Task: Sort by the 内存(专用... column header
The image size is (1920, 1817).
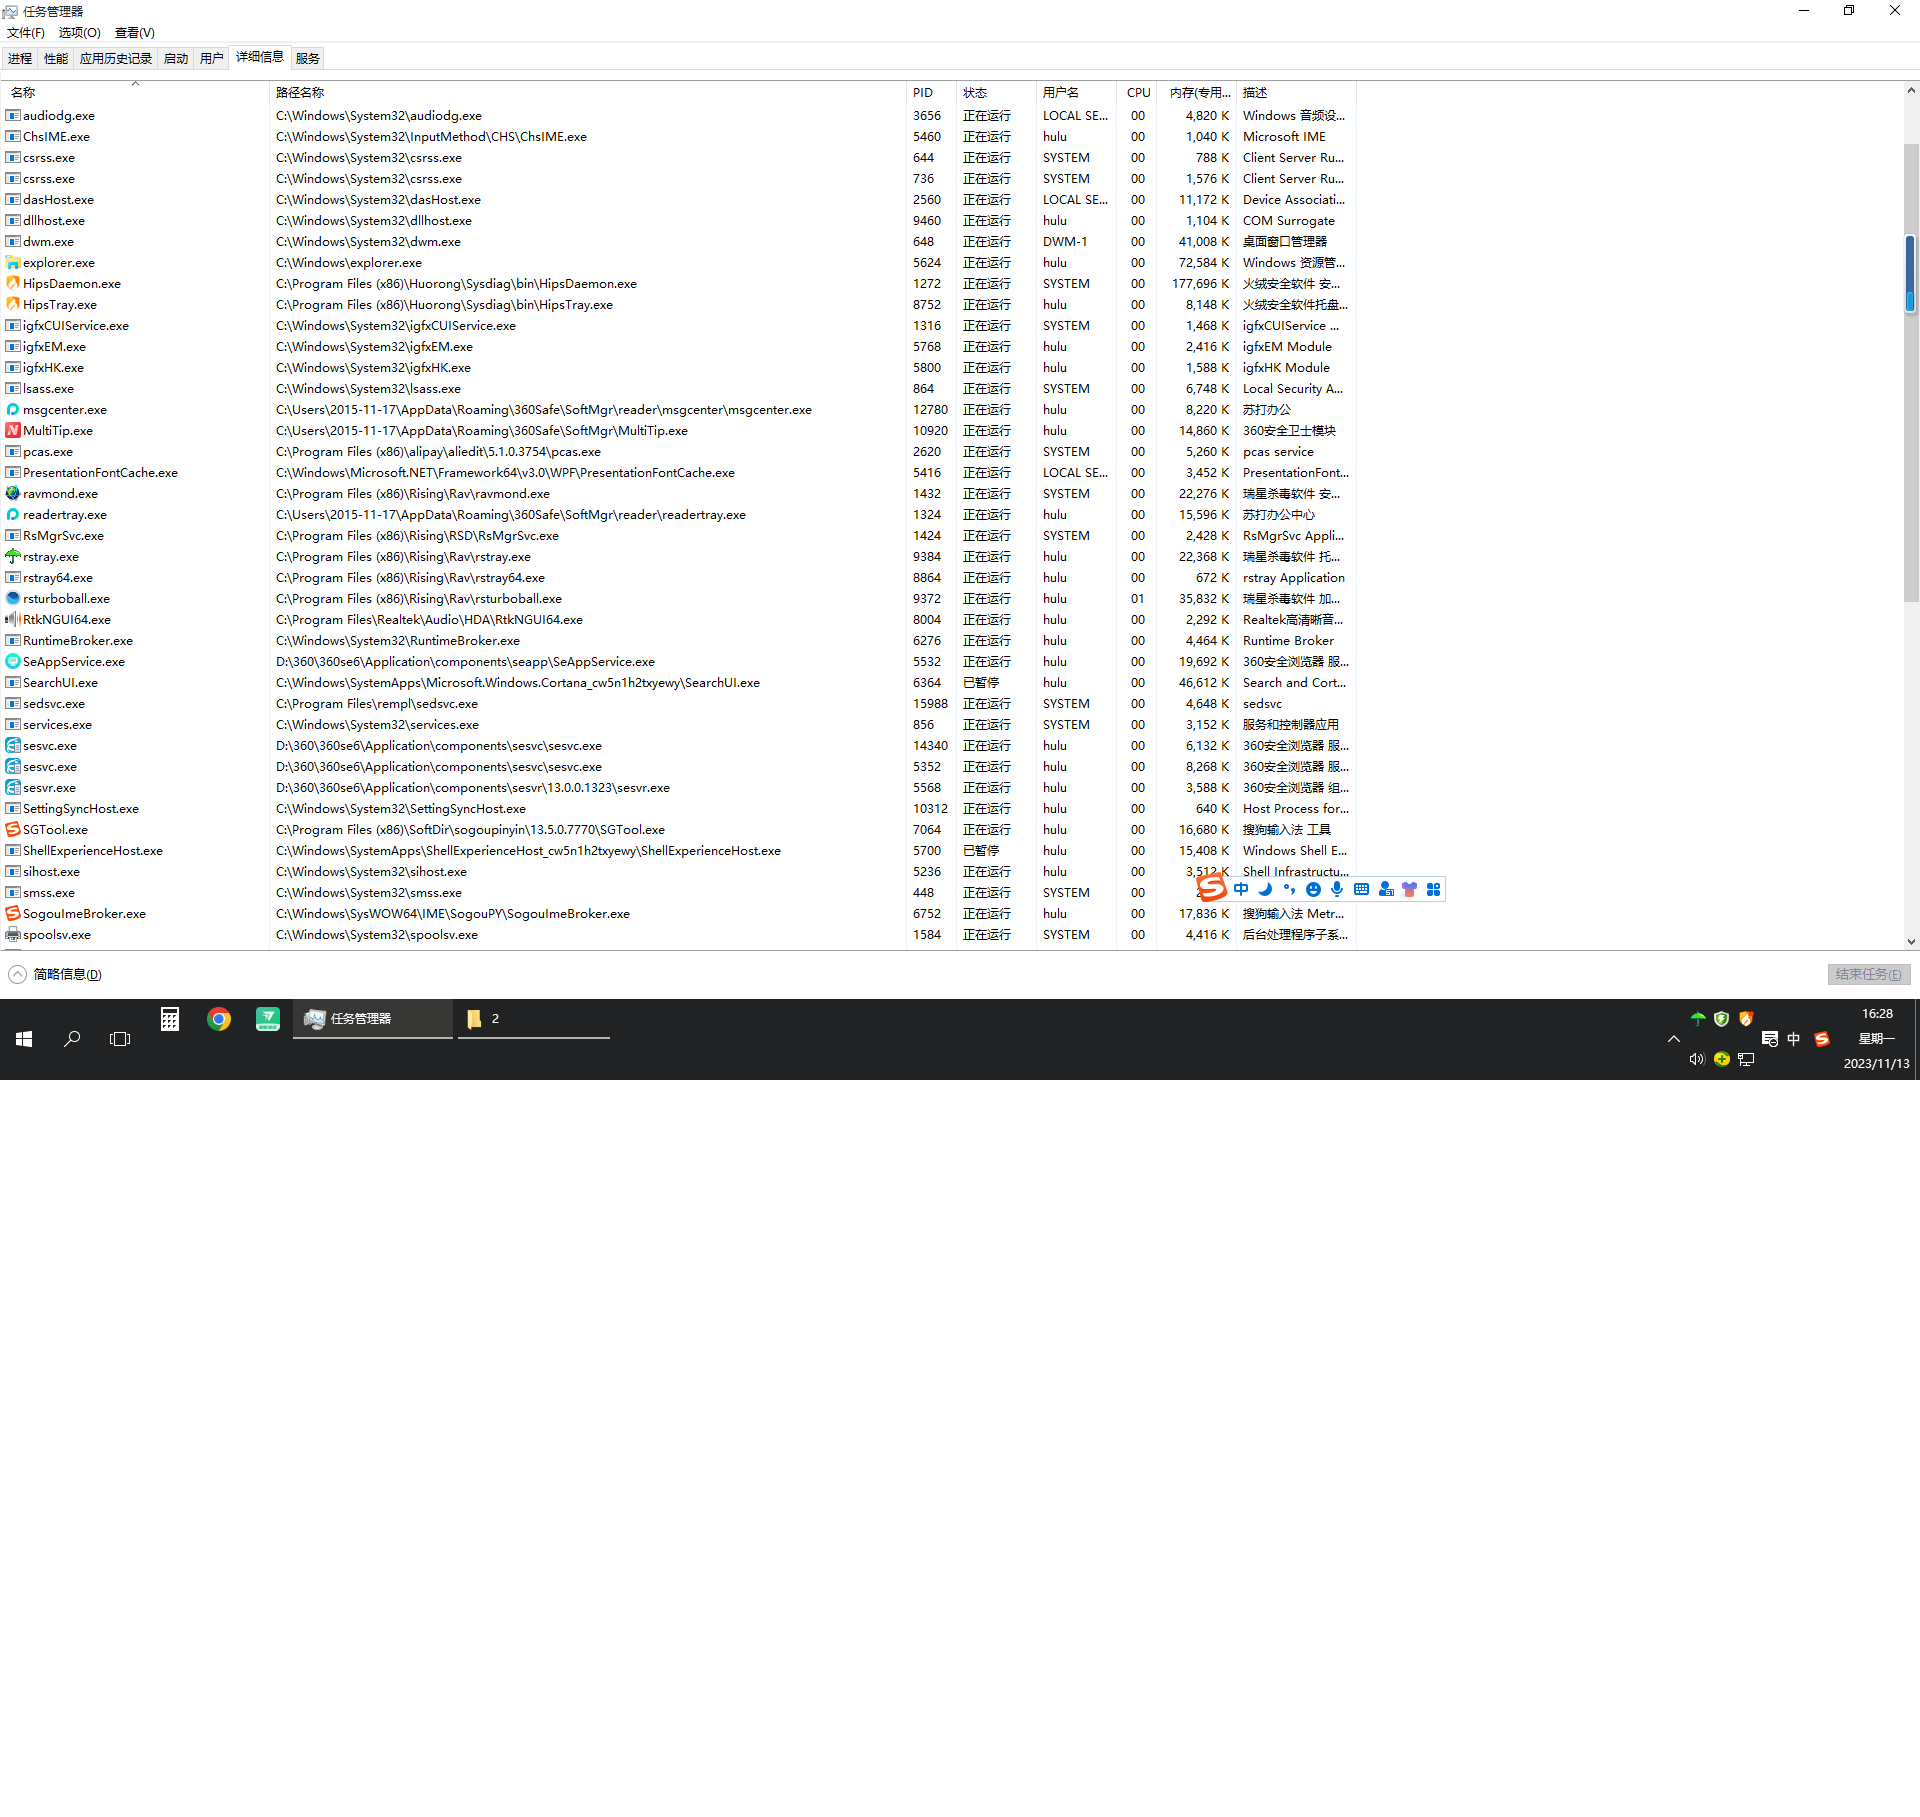Action: tap(1198, 92)
